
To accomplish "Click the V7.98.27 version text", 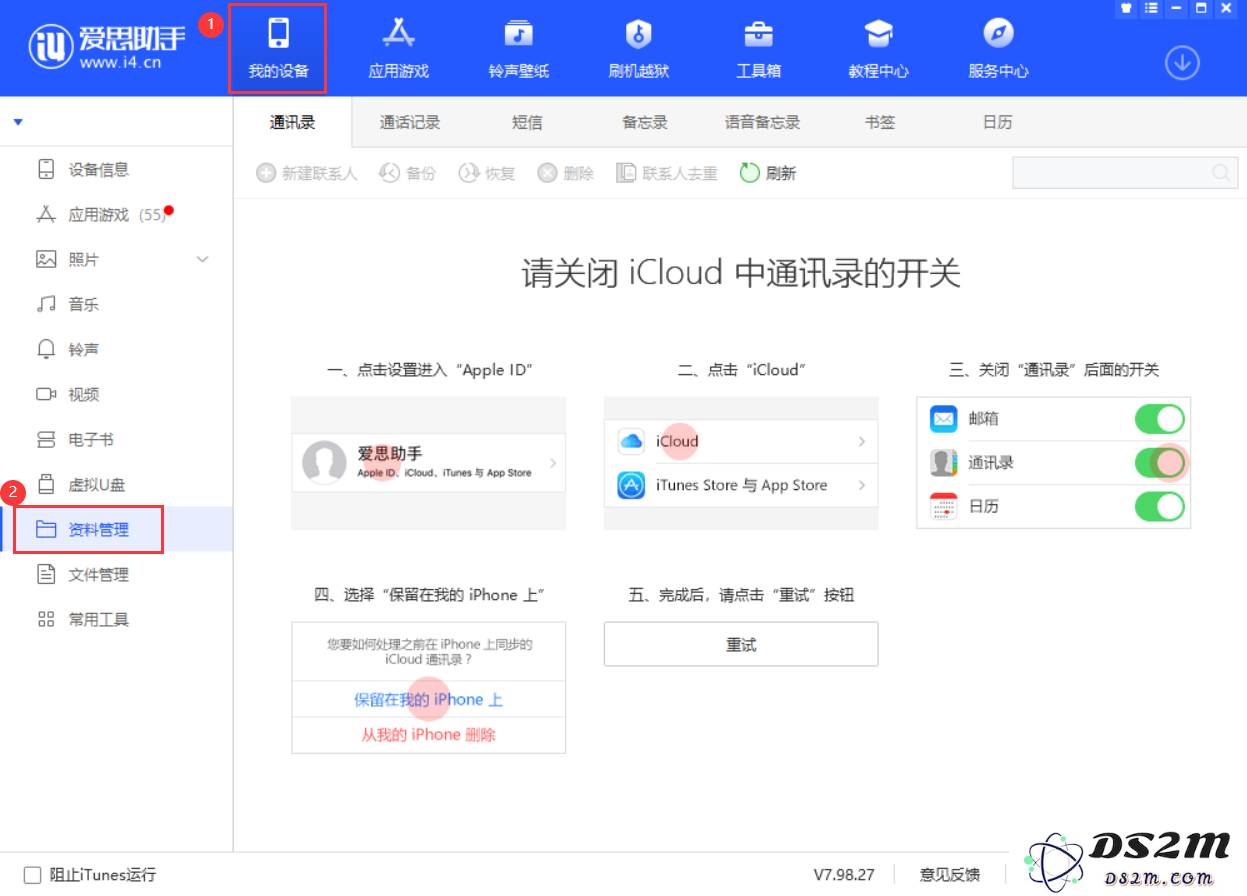I will coord(844,875).
